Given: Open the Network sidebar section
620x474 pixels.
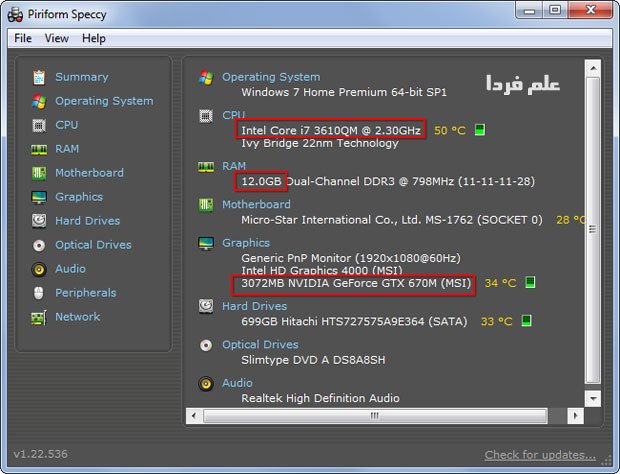Looking at the screenshot, I should click(78, 317).
